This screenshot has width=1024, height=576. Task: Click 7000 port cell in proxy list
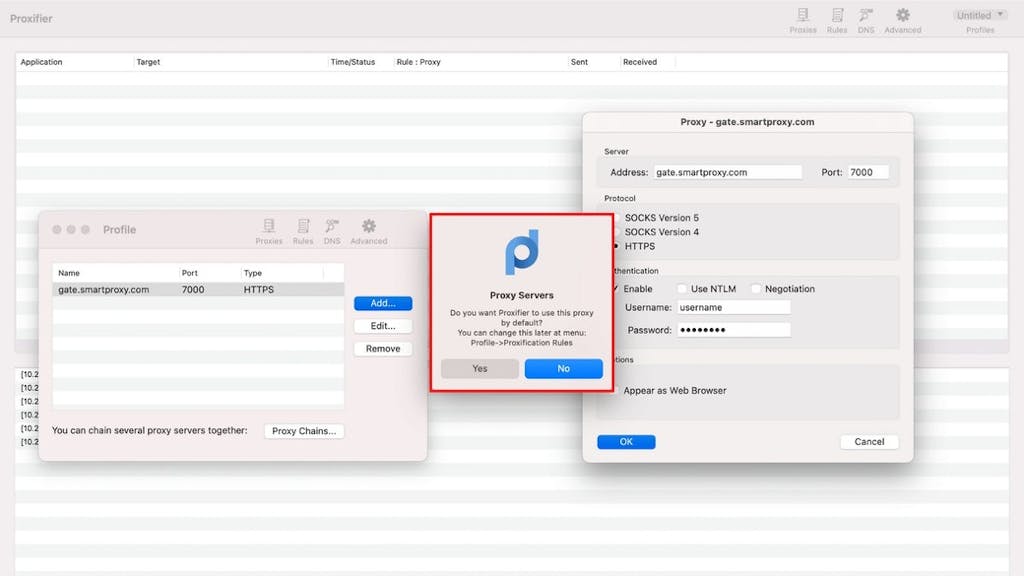(193, 289)
